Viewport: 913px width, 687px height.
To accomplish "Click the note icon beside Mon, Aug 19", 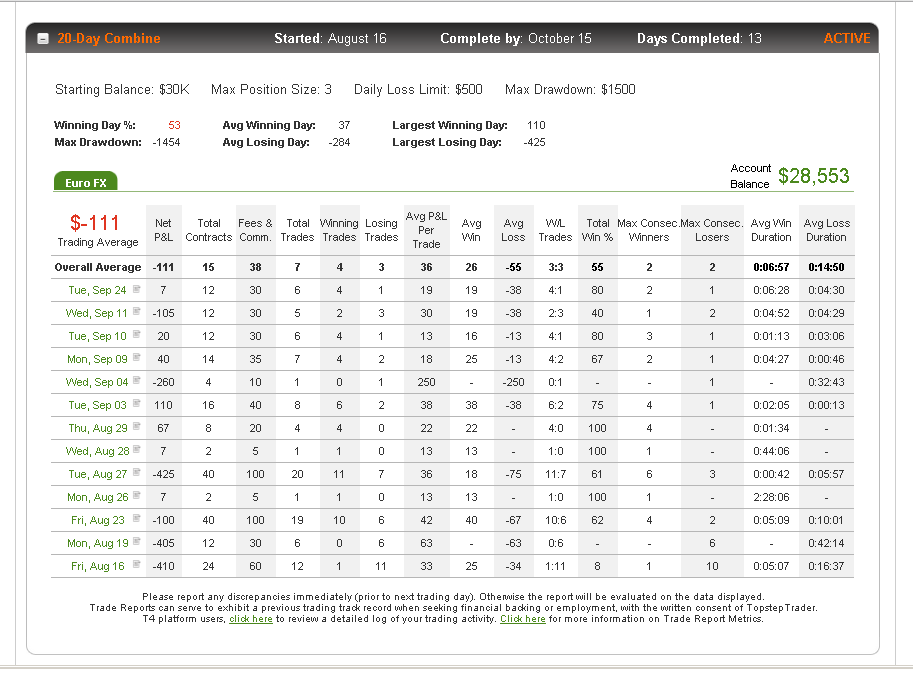I will tap(137, 541).
